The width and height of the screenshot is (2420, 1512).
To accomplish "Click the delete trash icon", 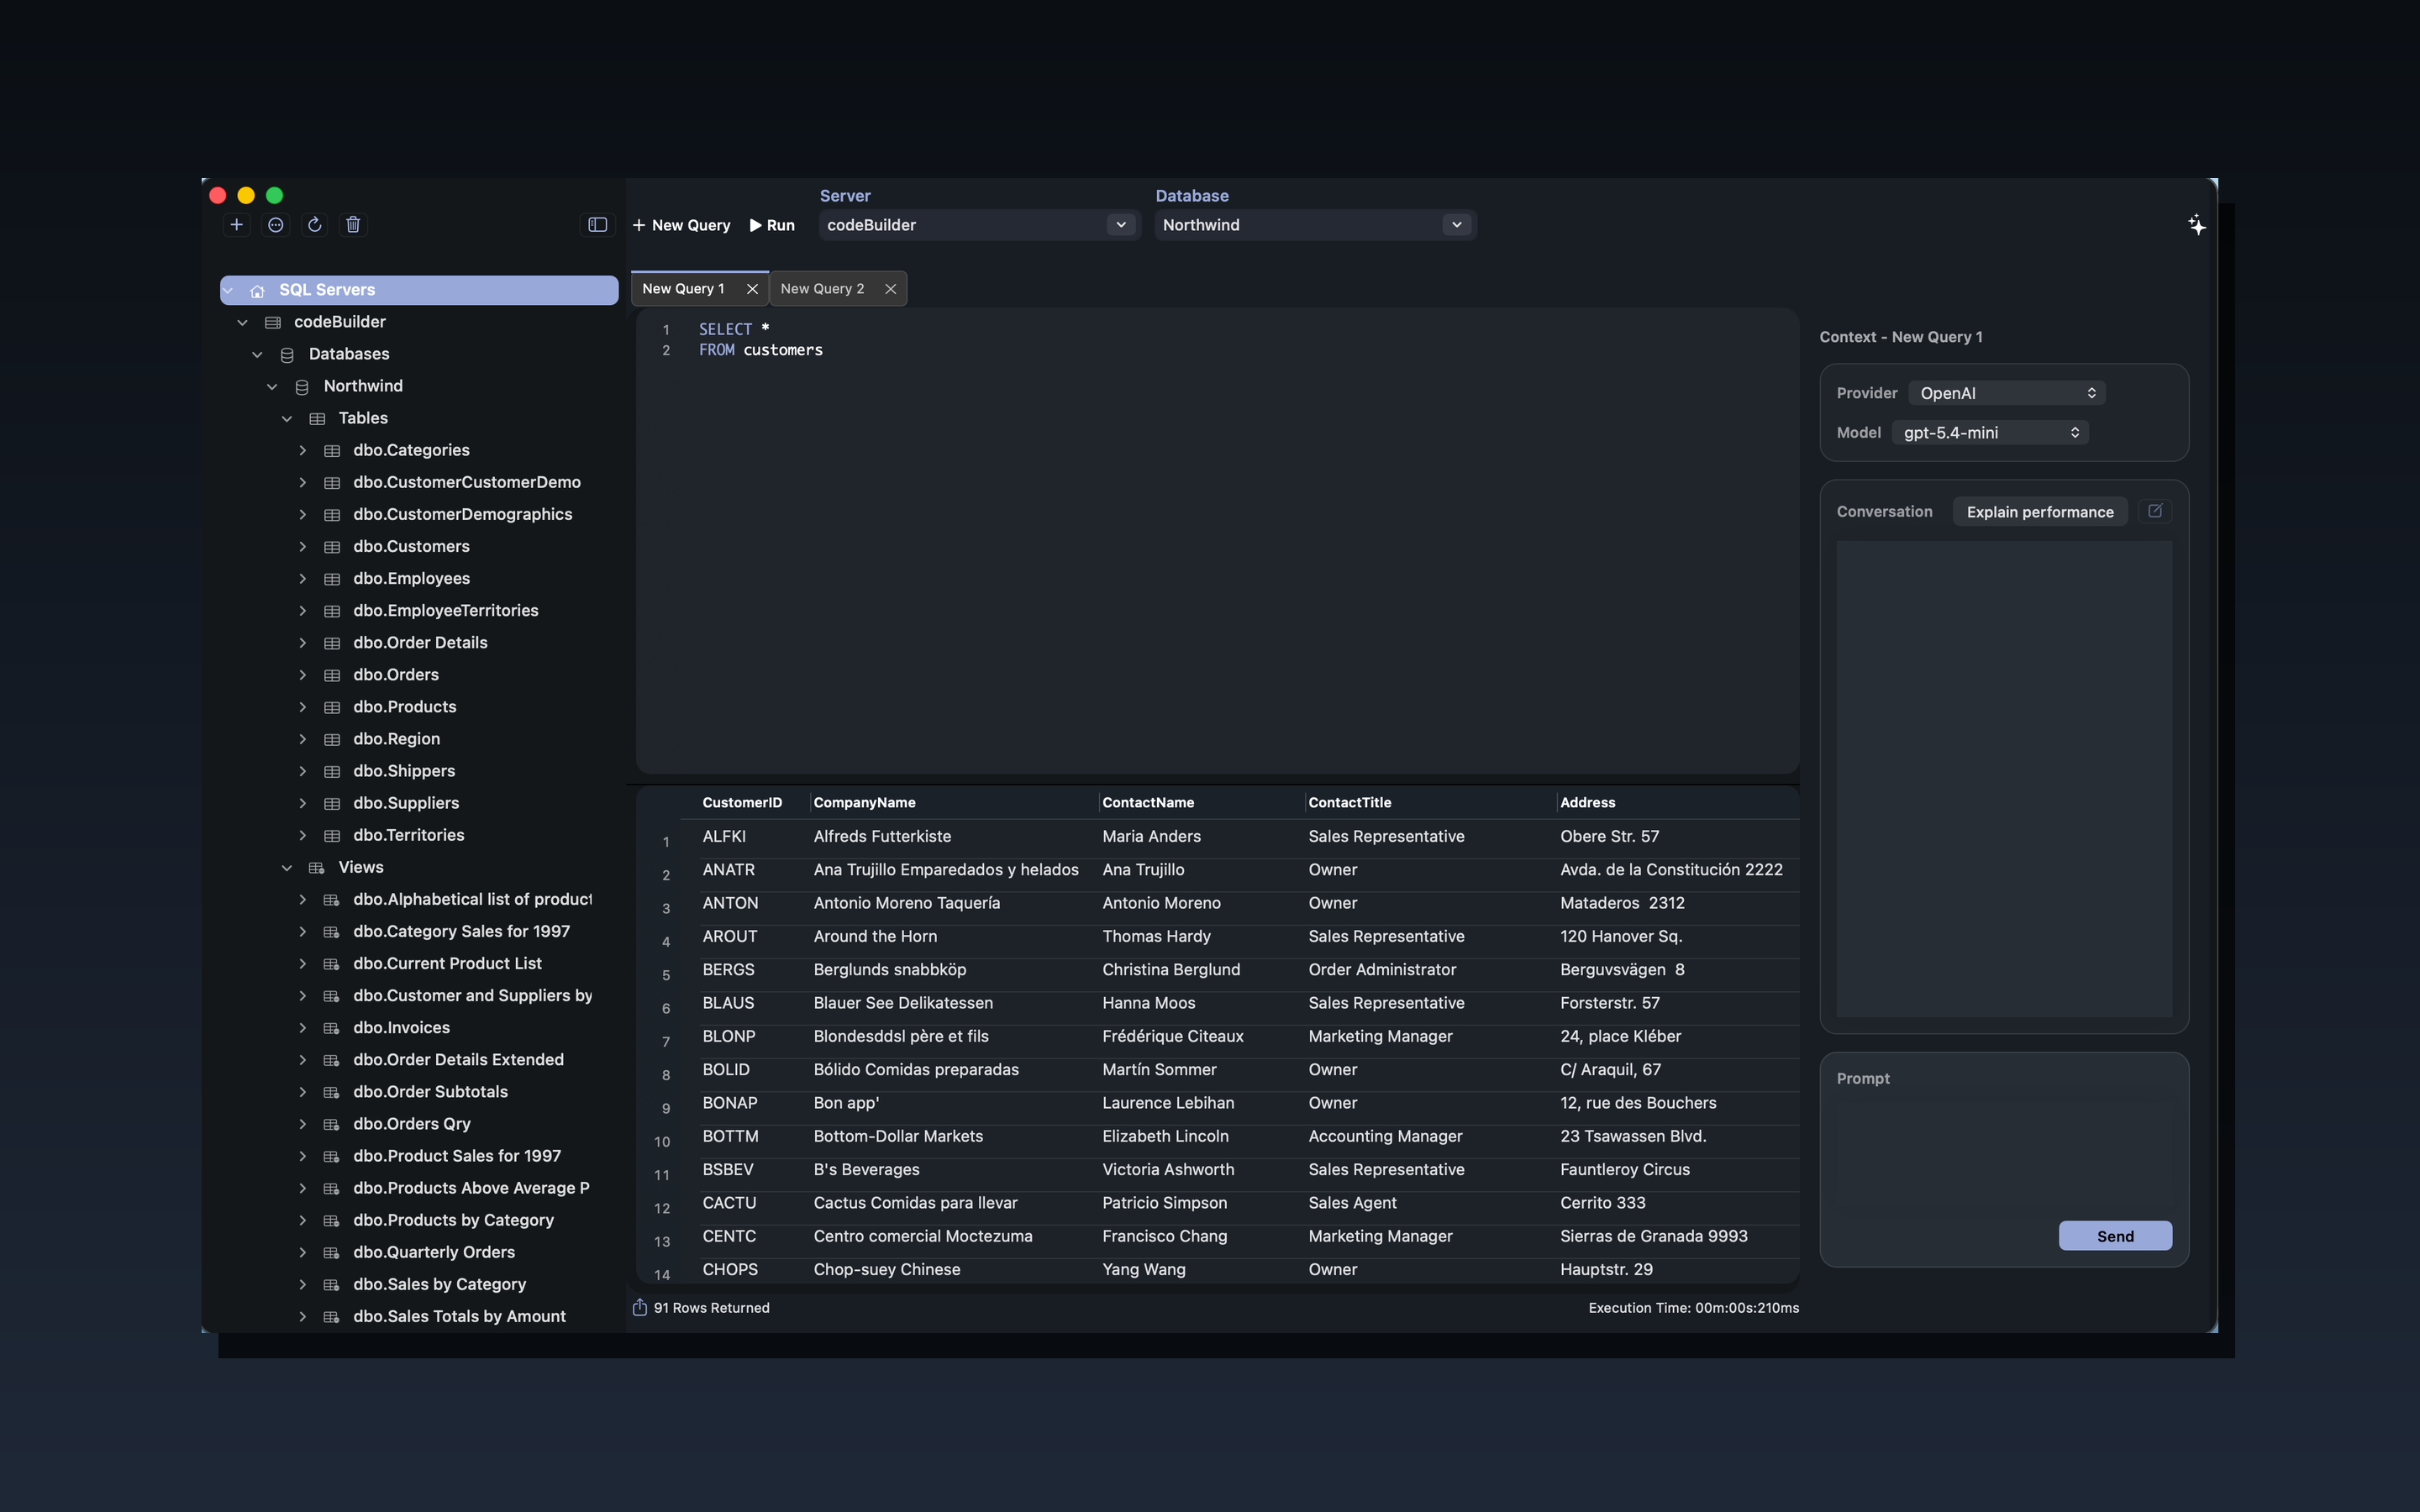I will (352, 225).
